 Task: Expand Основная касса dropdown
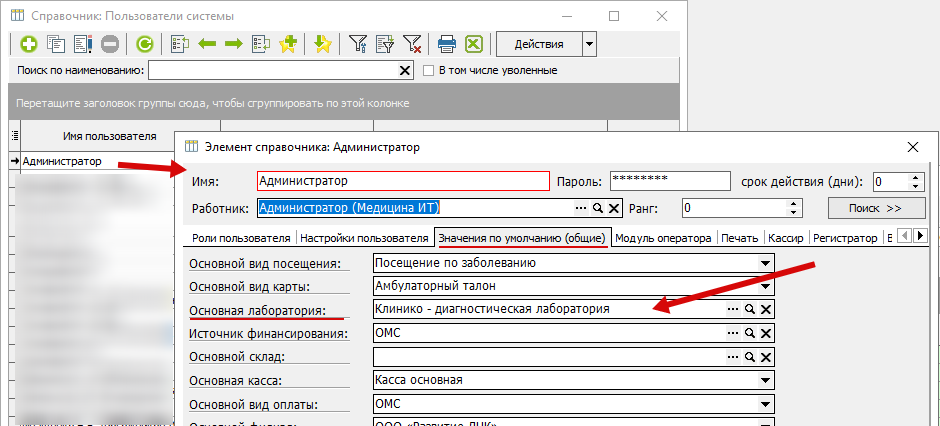coord(764,380)
